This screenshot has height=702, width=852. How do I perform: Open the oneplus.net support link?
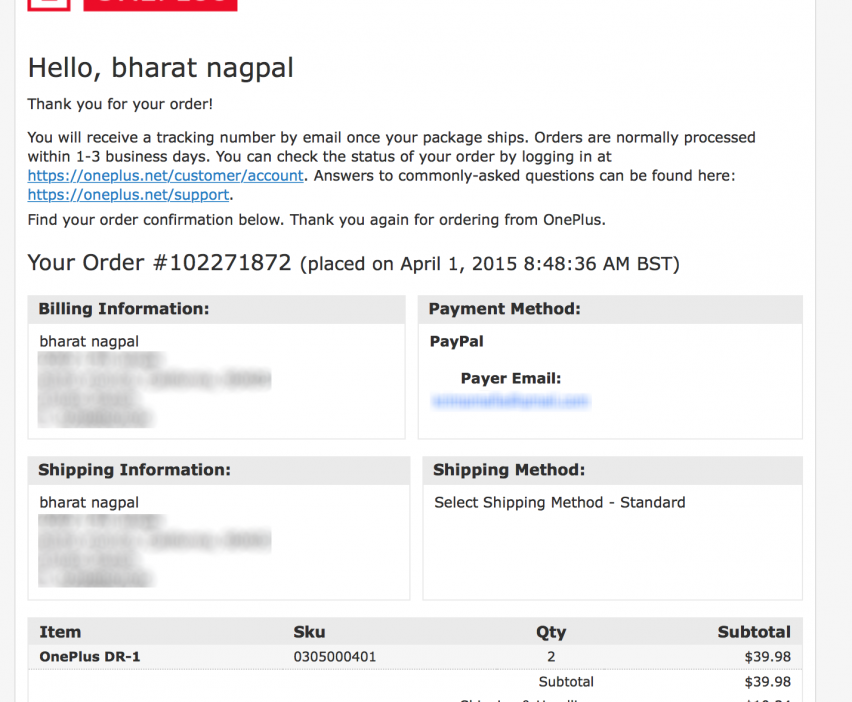click(128, 195)
